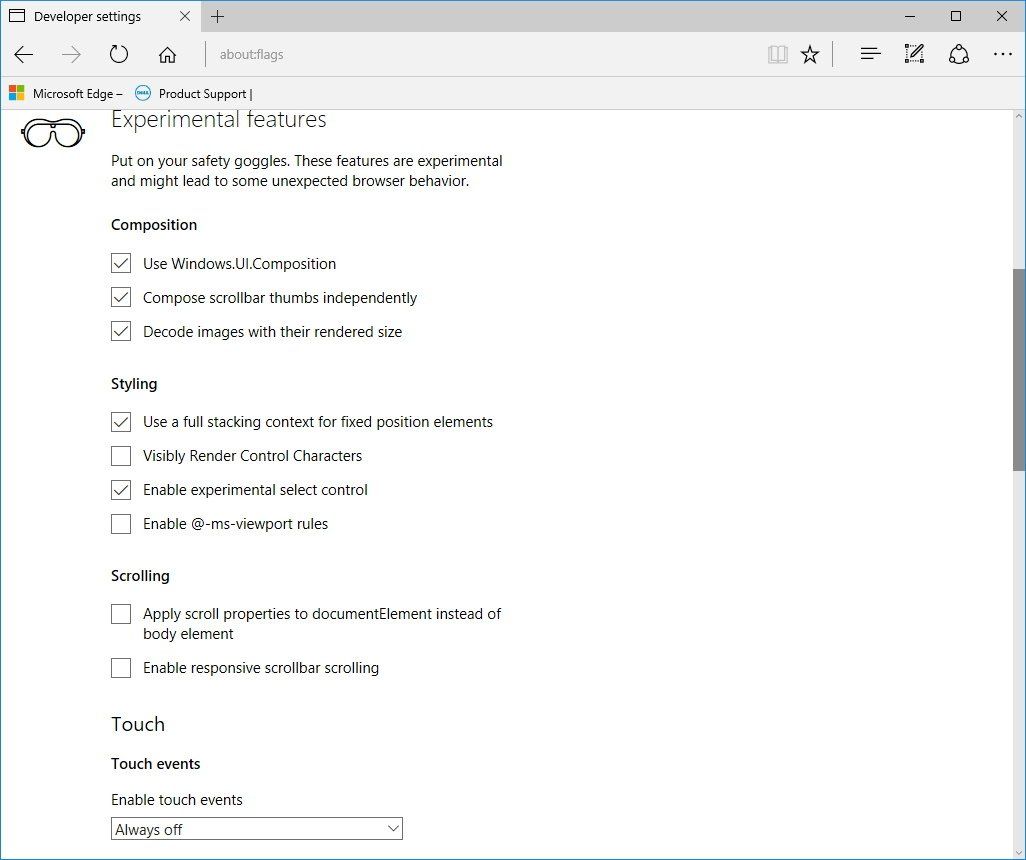Click the Back navigation arrow
The width and height of the screenshot is (1026, 860).
click(x=24, y=54)
